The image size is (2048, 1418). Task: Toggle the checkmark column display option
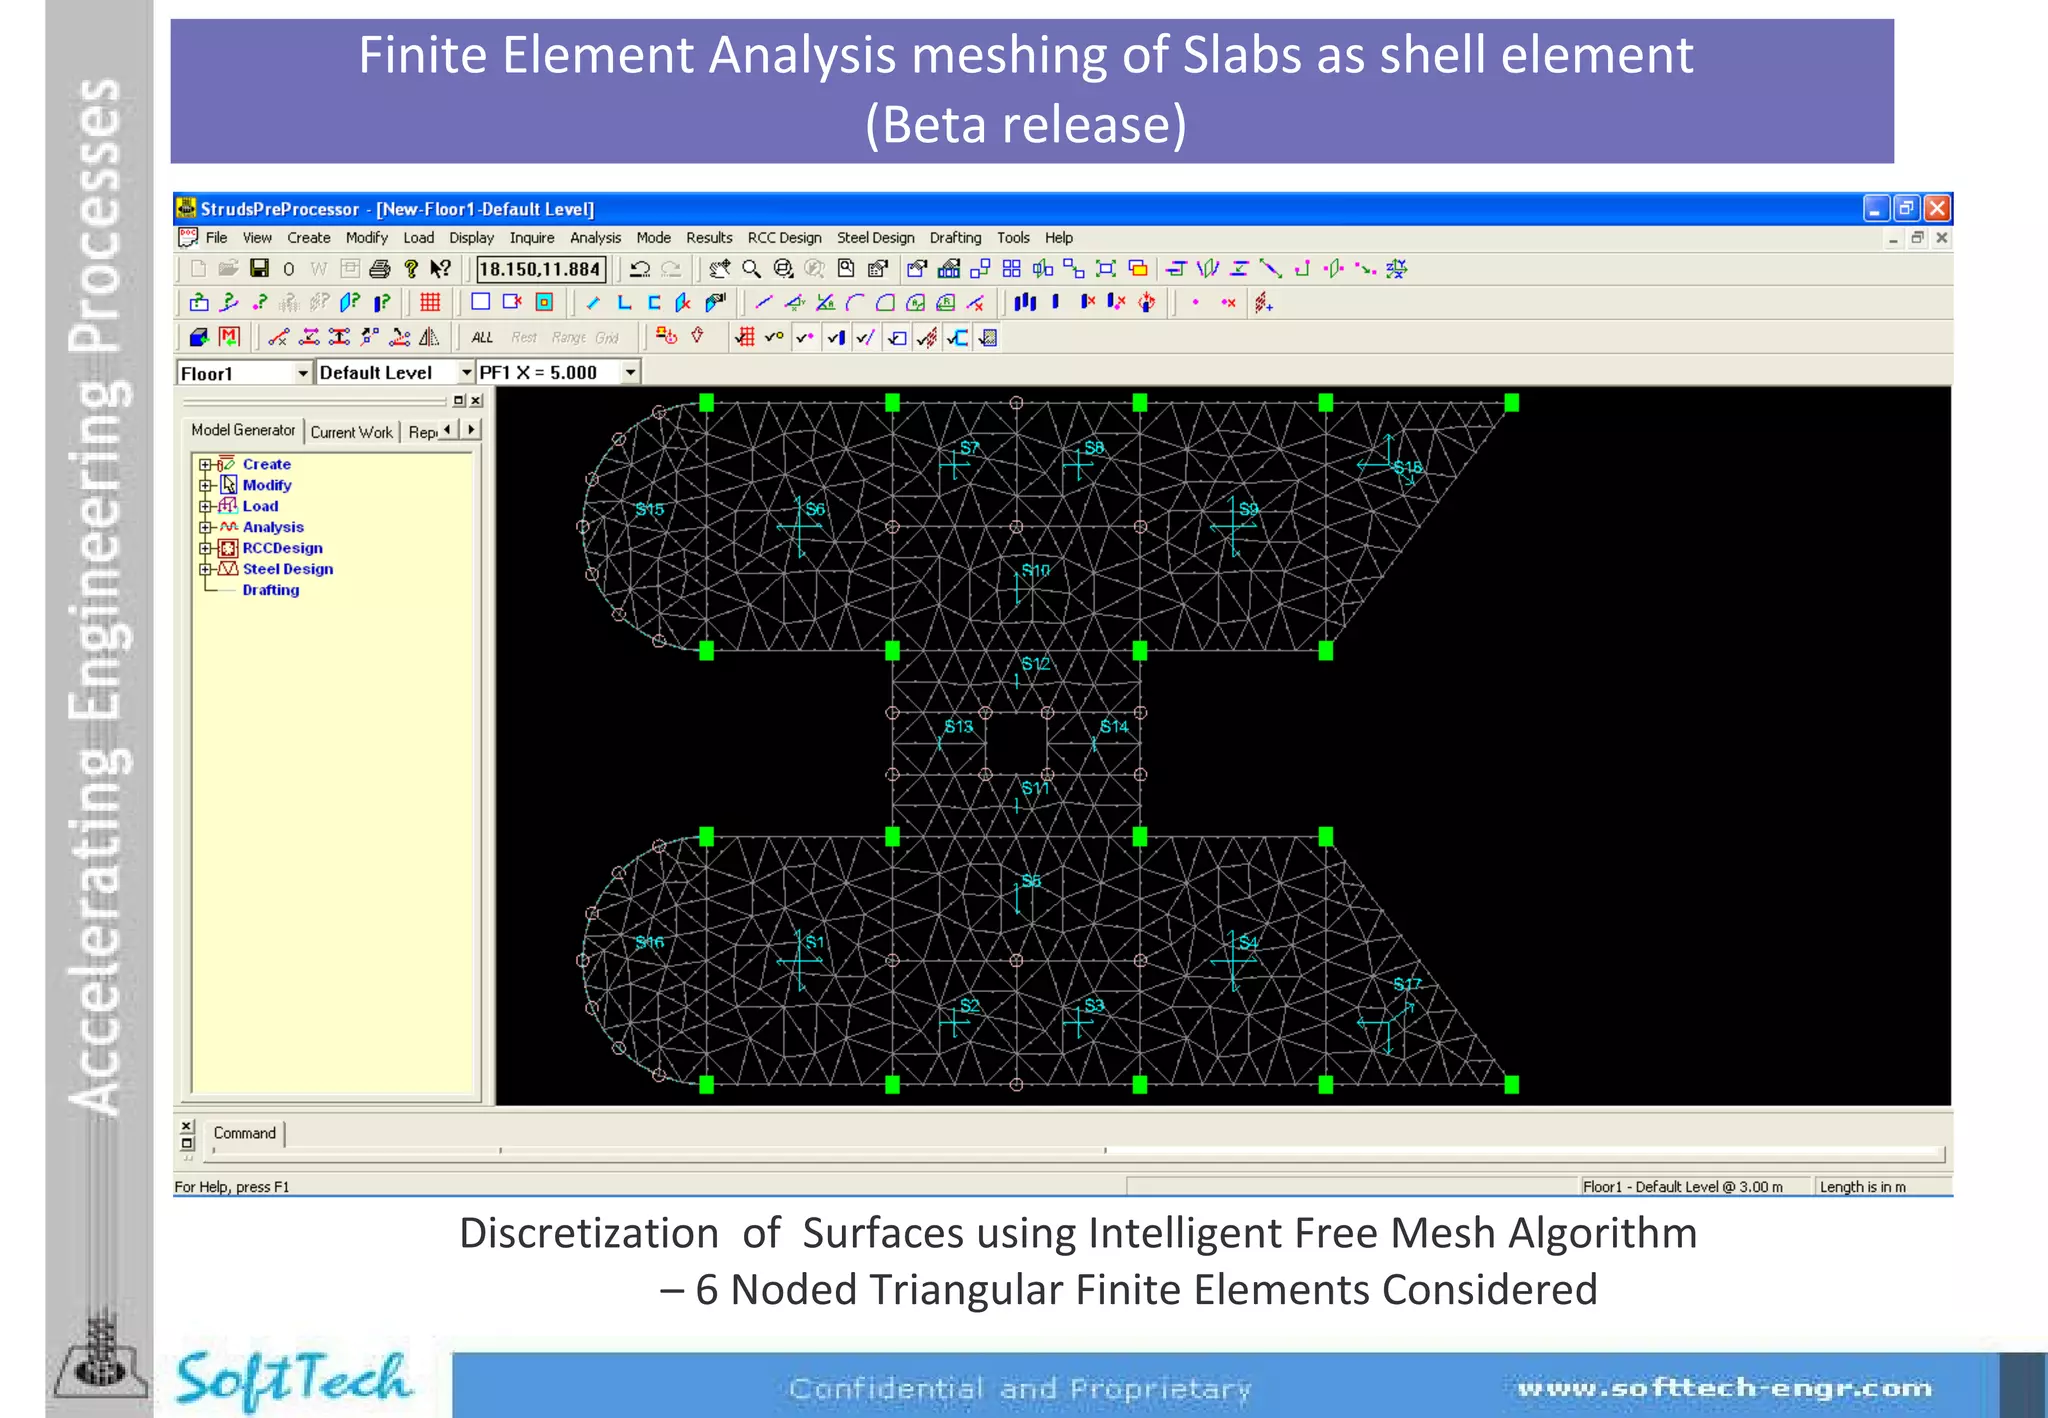tap(836, 337)
